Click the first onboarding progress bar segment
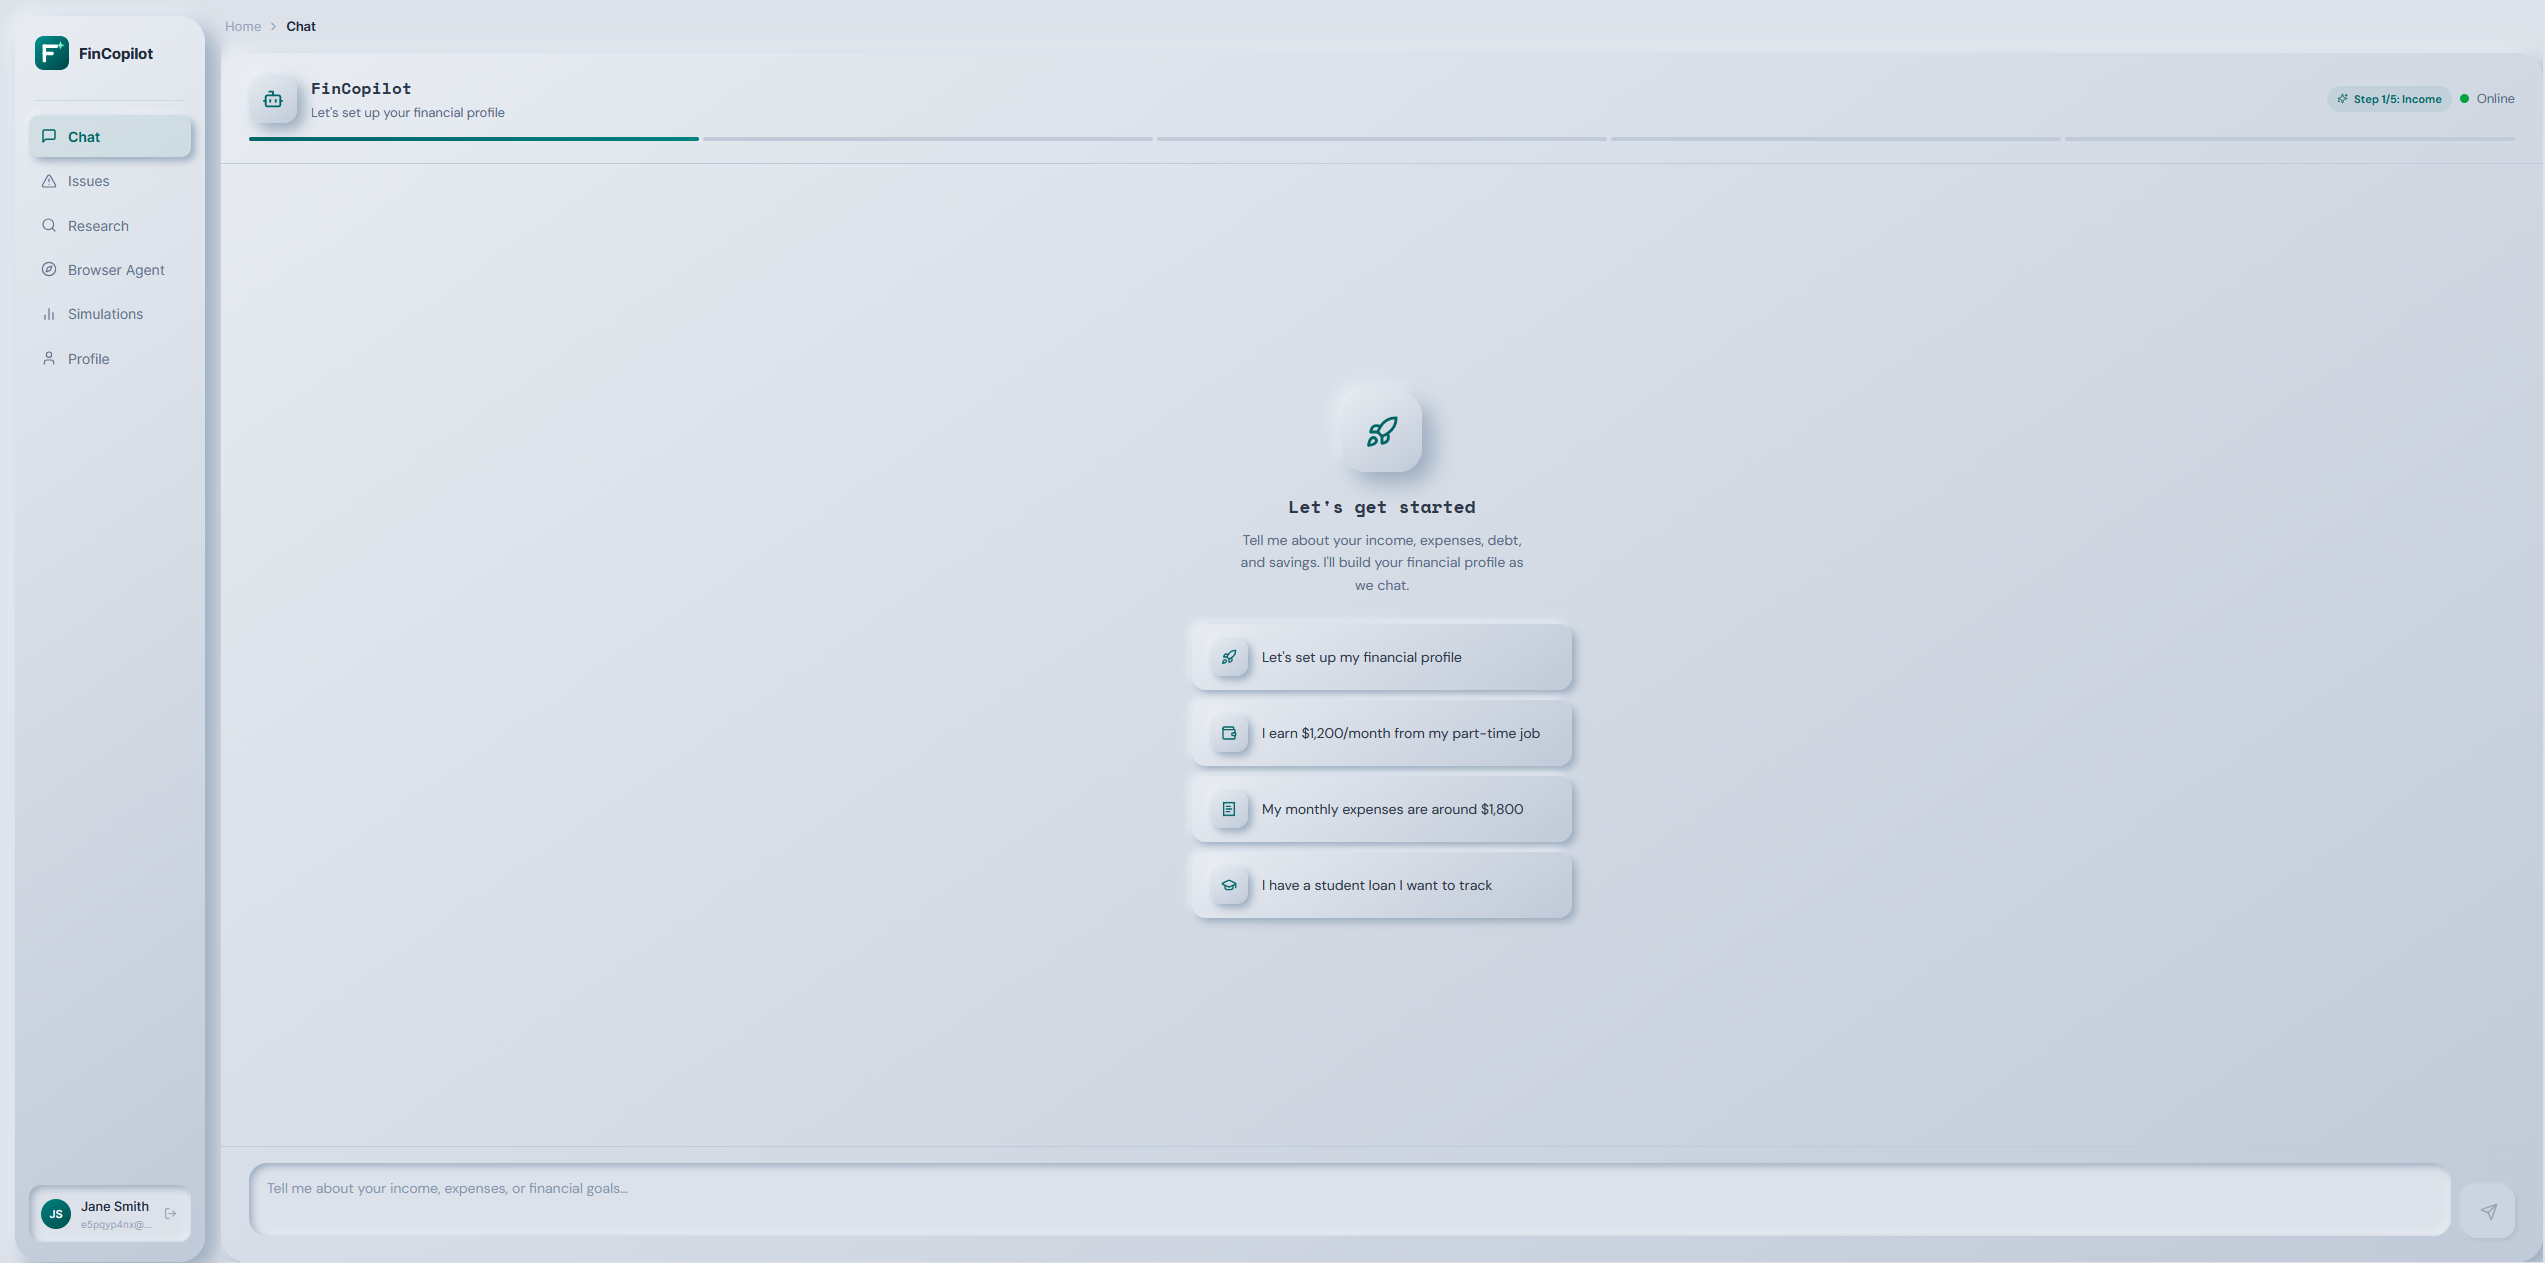This screenshot has width=2545, height=1263. (473, 139)
